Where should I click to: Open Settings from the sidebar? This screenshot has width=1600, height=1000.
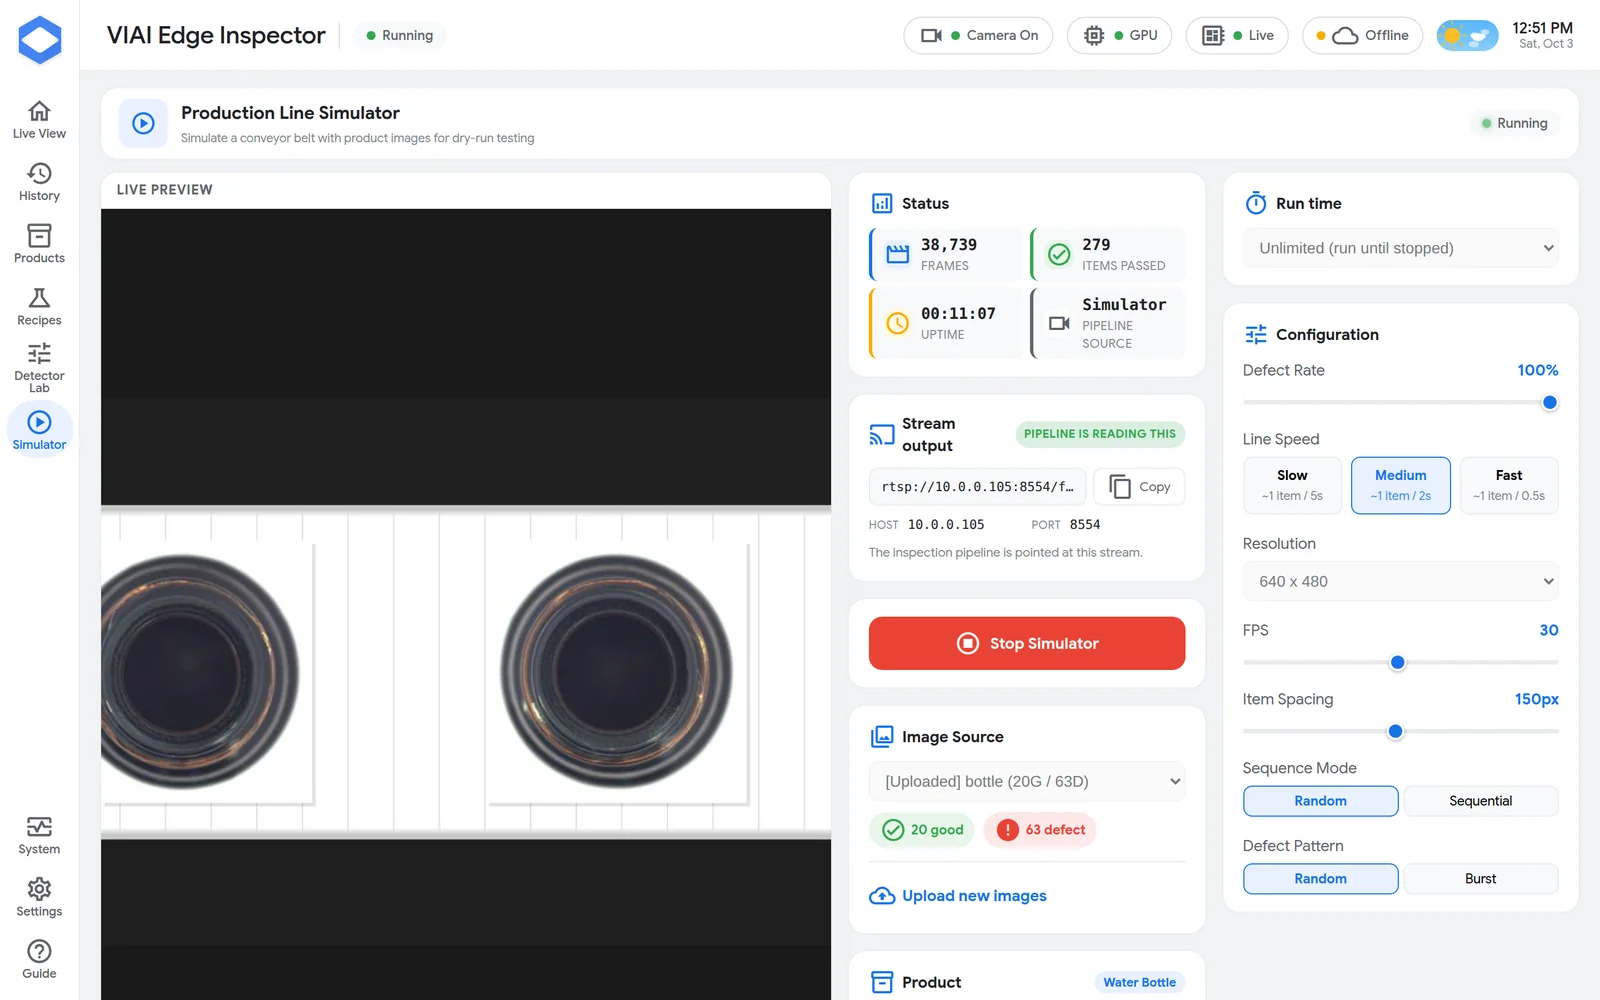tap(39, 898)
